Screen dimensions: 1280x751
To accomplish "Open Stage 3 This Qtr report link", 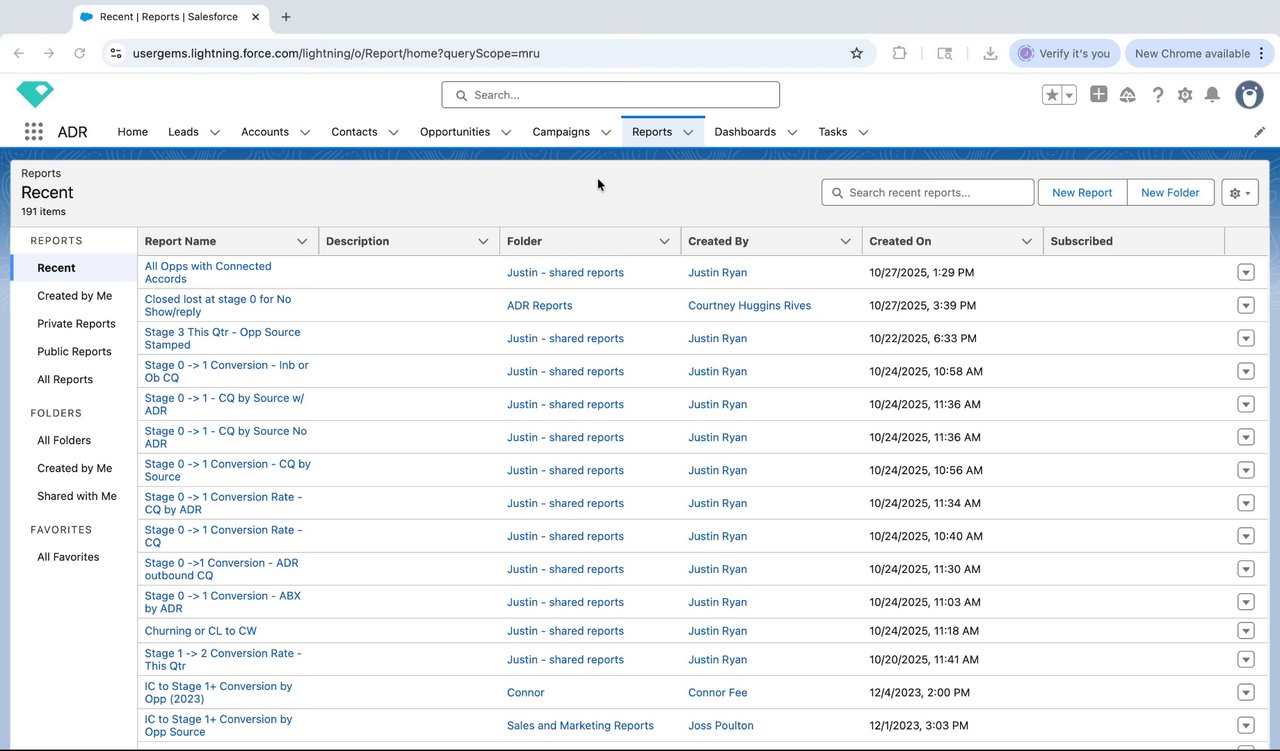I will click(222, 339).
